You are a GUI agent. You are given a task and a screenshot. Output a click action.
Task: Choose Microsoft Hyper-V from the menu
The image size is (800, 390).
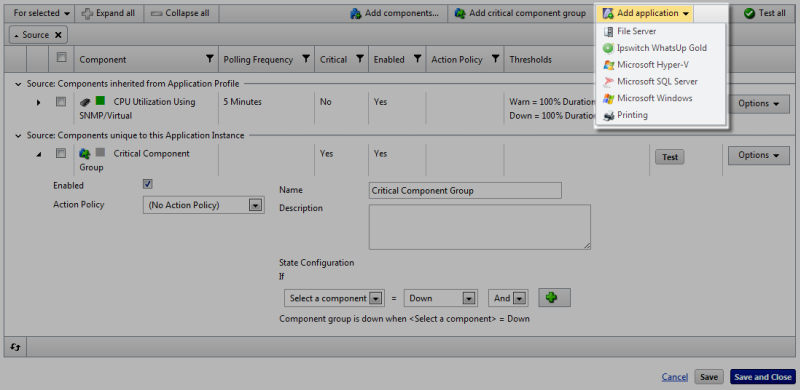(x=661, y=65)
